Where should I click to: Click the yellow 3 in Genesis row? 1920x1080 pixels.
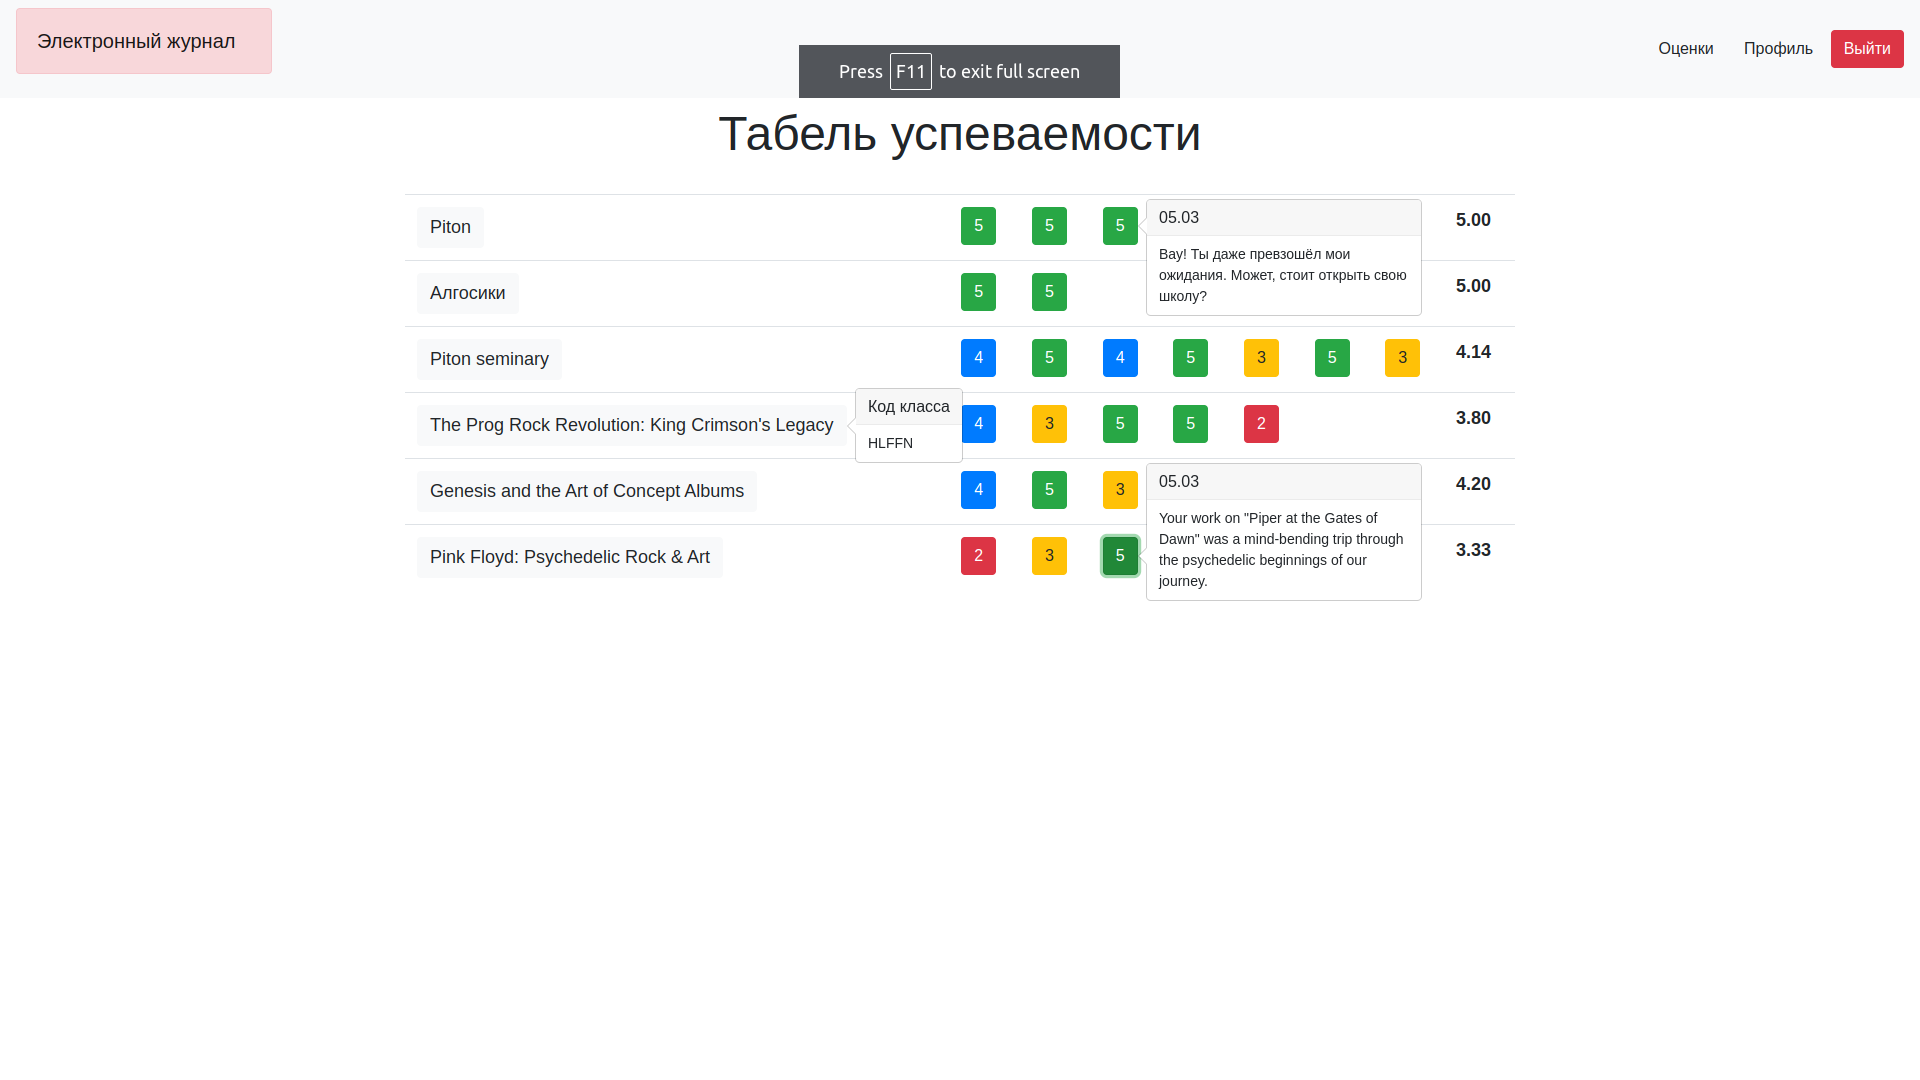(x=1120, y=490)
